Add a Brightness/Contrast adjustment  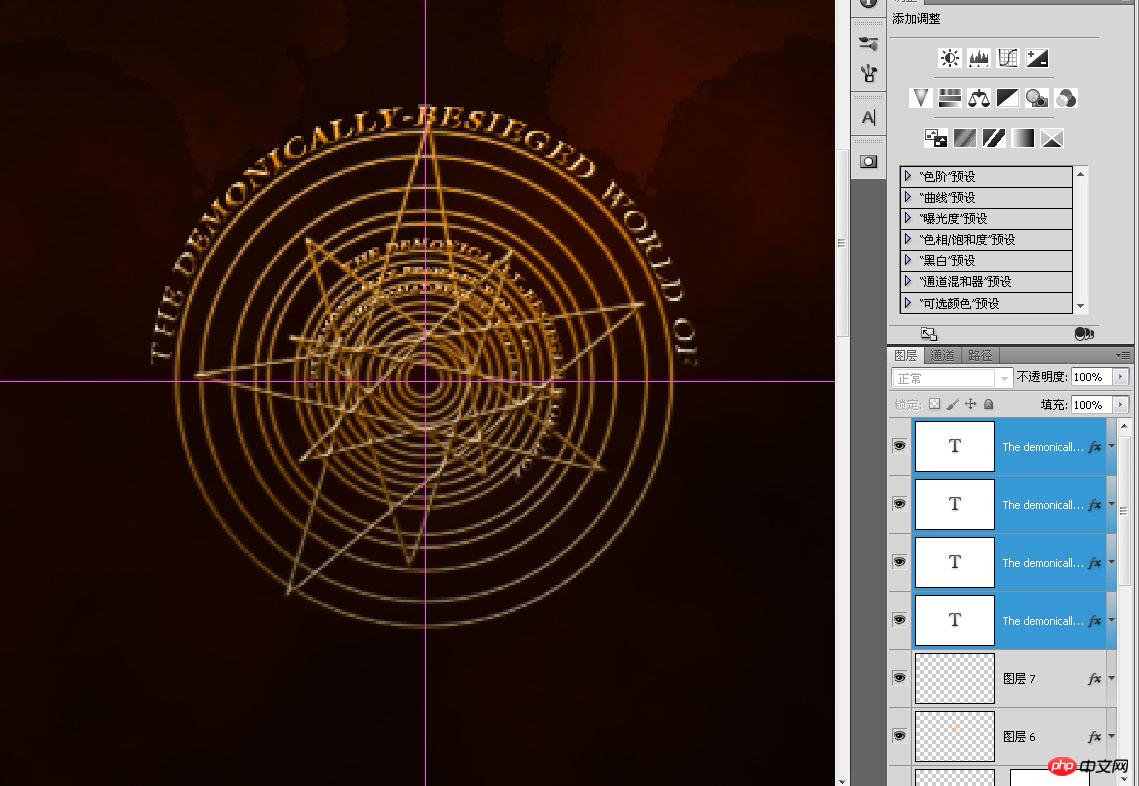coord(949,58)
